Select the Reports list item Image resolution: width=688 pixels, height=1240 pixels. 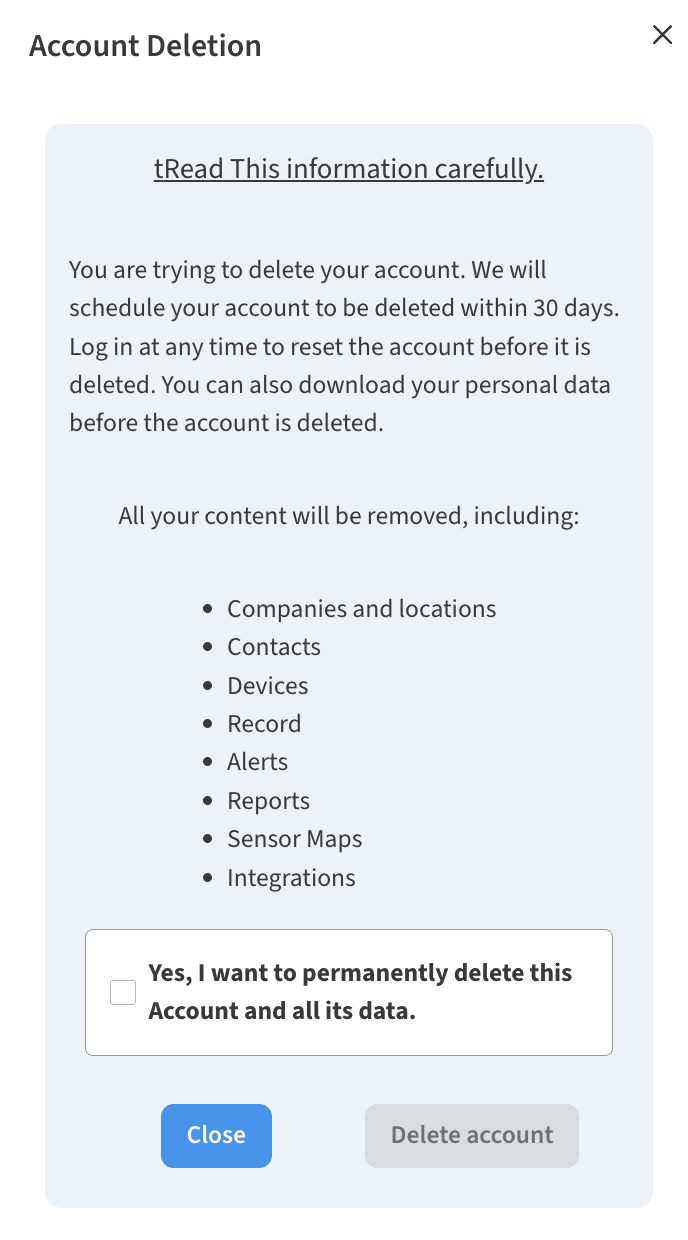pos(269,800)
